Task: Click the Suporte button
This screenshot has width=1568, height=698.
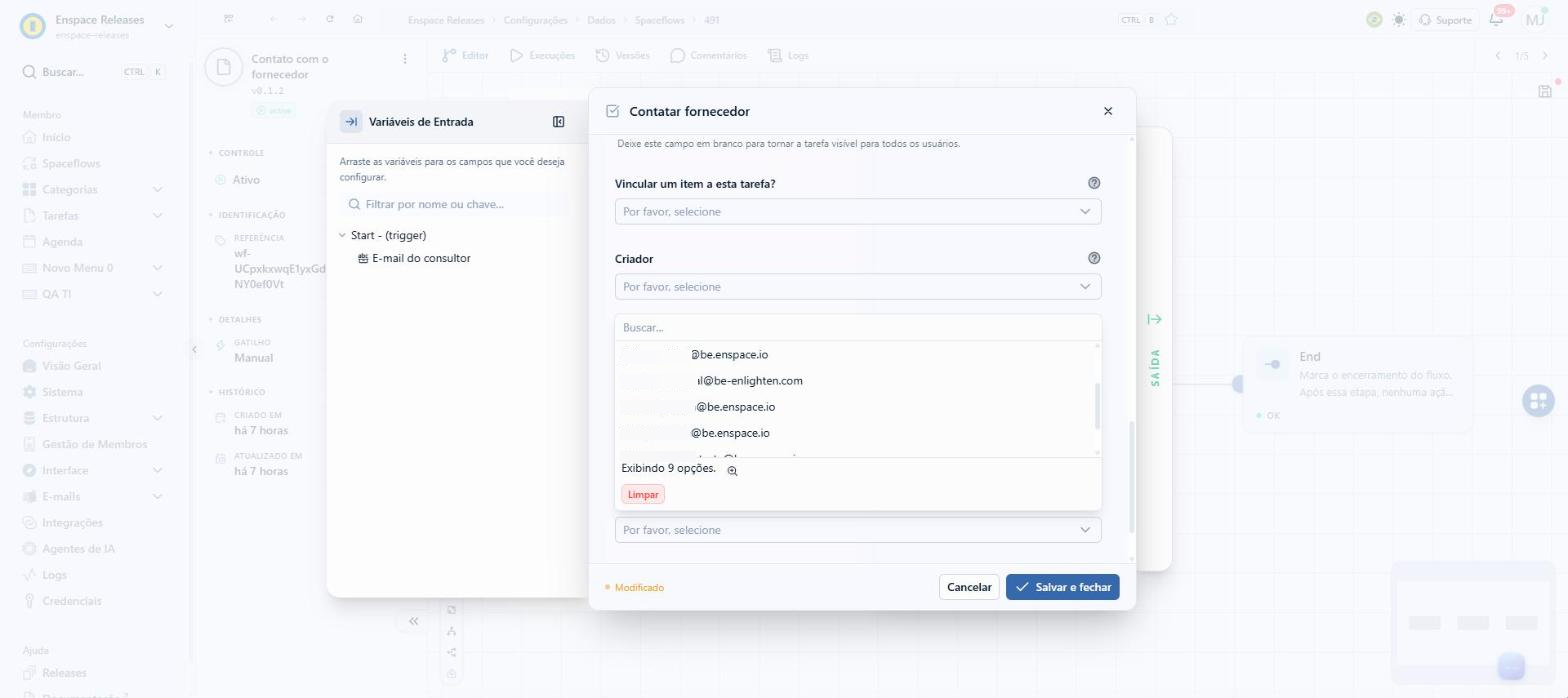Action: tap(1445, 20)
